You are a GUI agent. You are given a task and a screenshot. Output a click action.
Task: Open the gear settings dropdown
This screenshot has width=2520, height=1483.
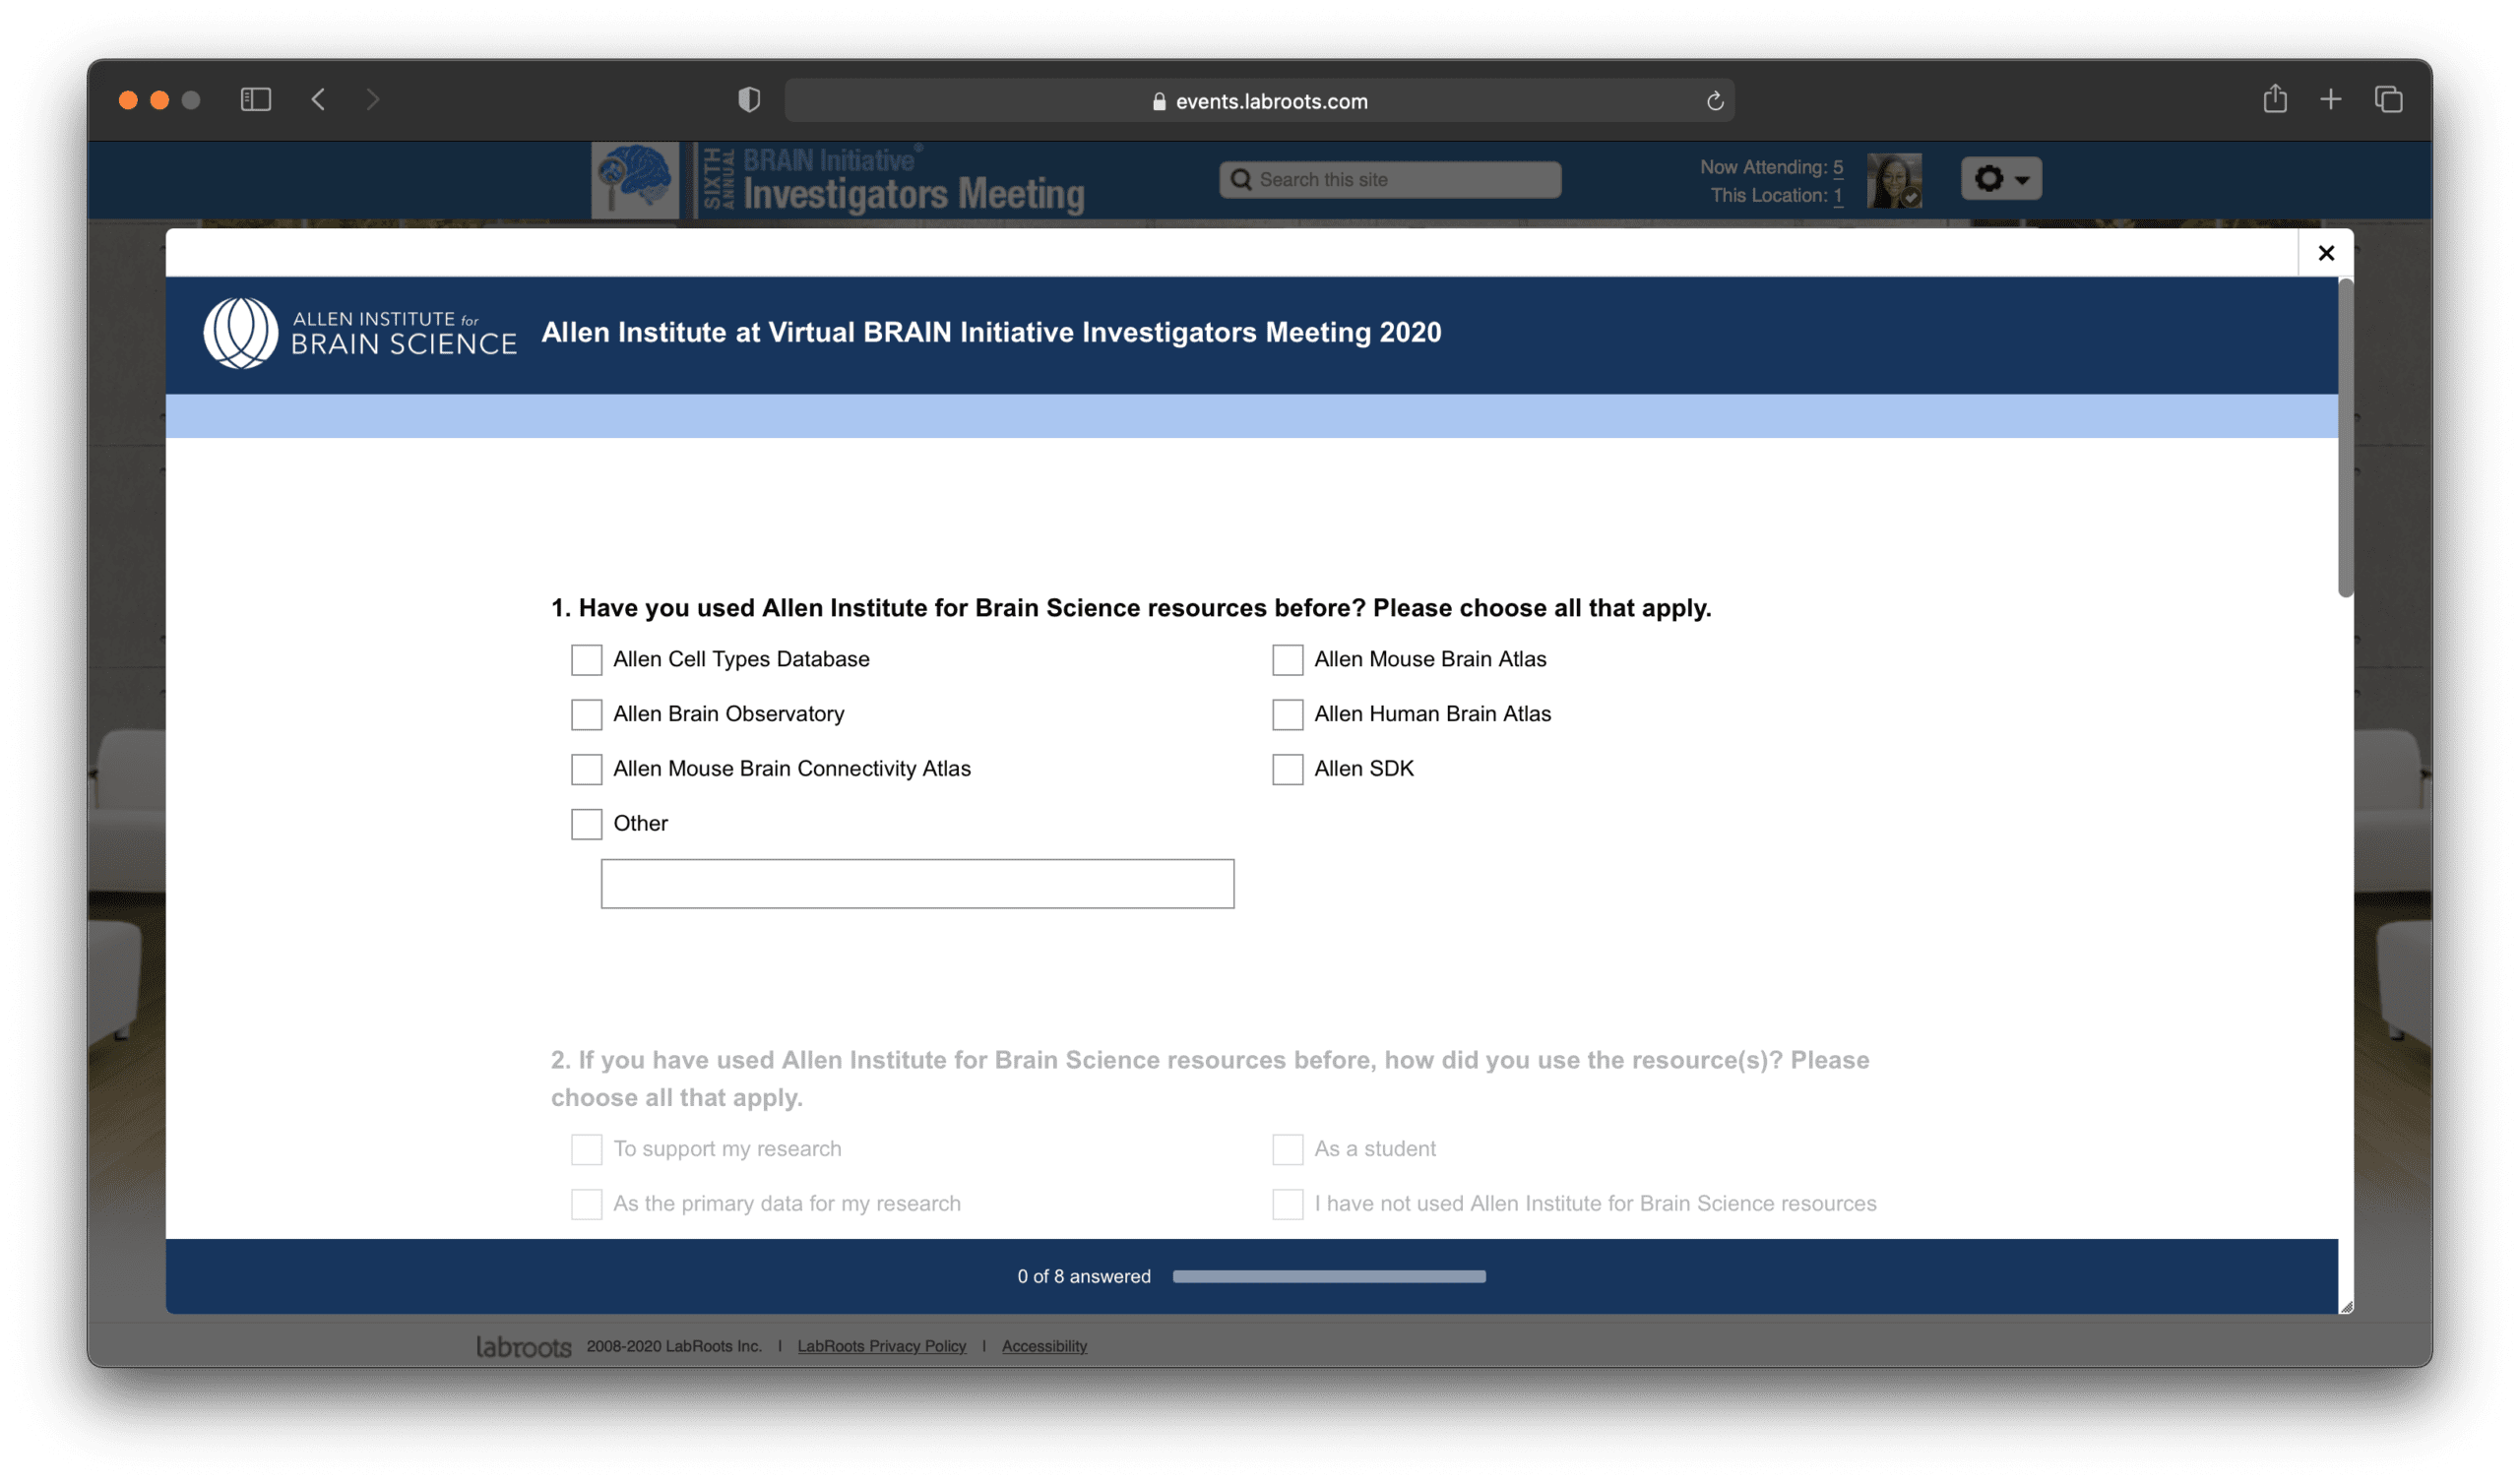[2000, 178]
